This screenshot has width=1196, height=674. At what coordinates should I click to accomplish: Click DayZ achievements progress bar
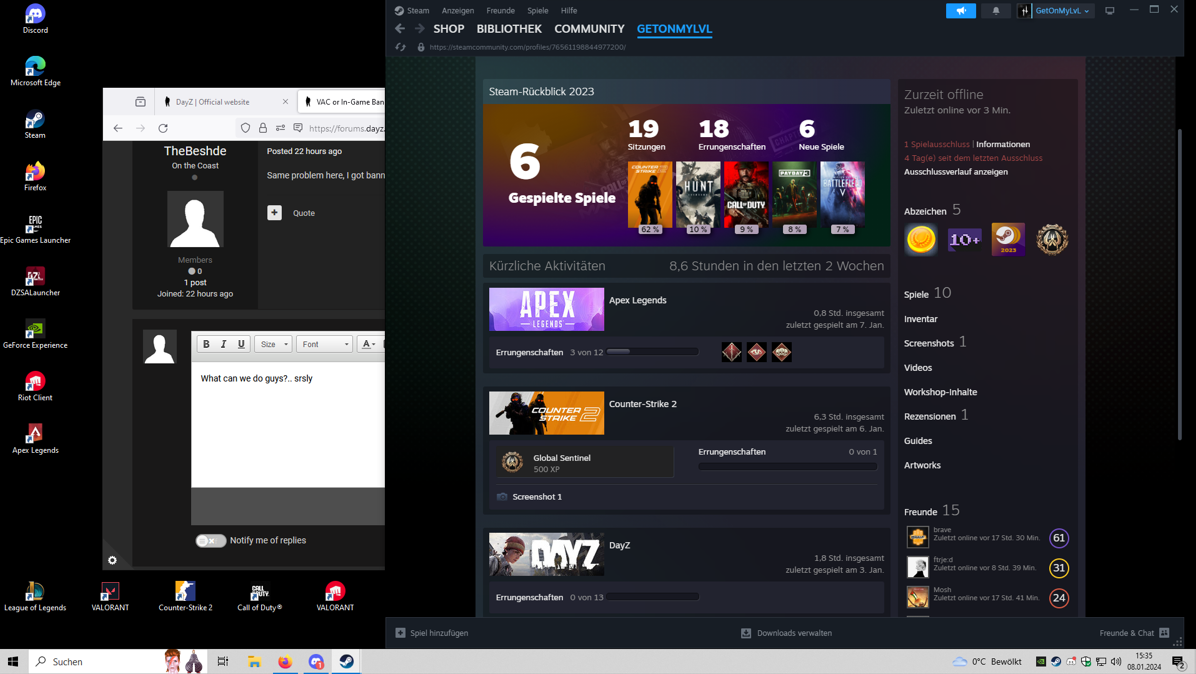[652, 597]
